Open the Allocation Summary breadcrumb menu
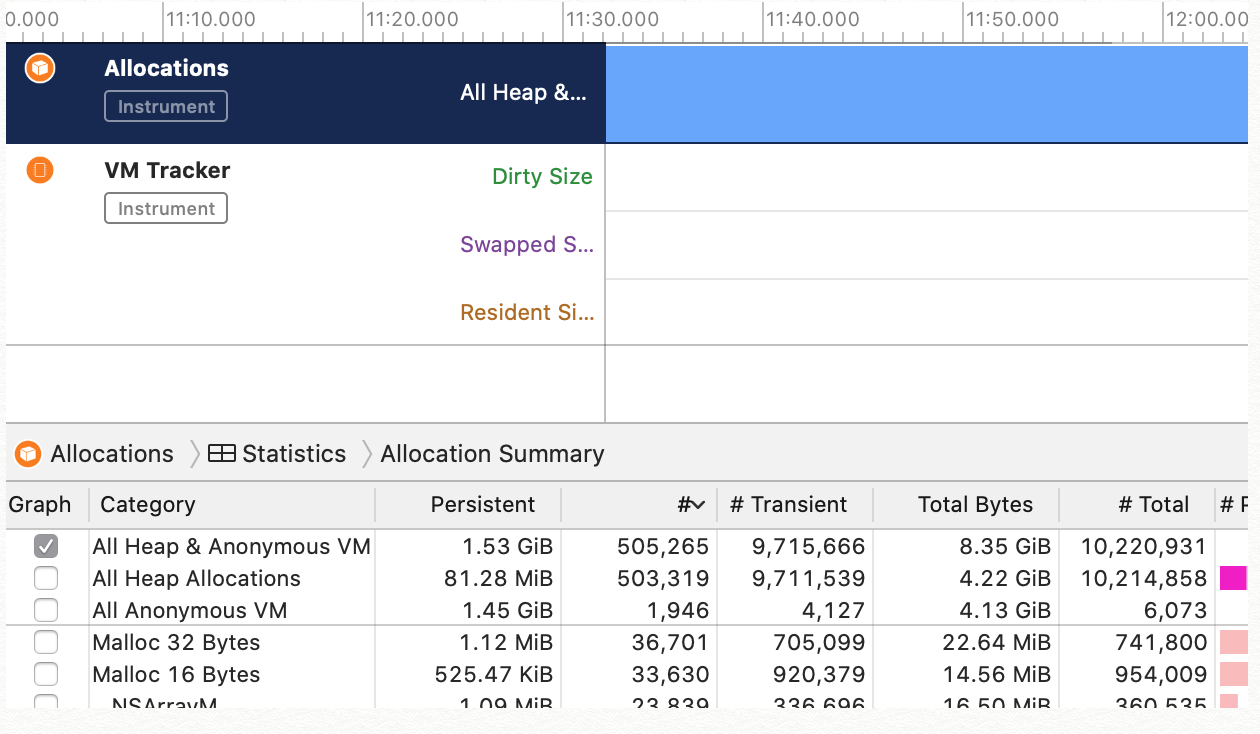The height and width of the screenshot is (734, 1260). coord(492,454)
